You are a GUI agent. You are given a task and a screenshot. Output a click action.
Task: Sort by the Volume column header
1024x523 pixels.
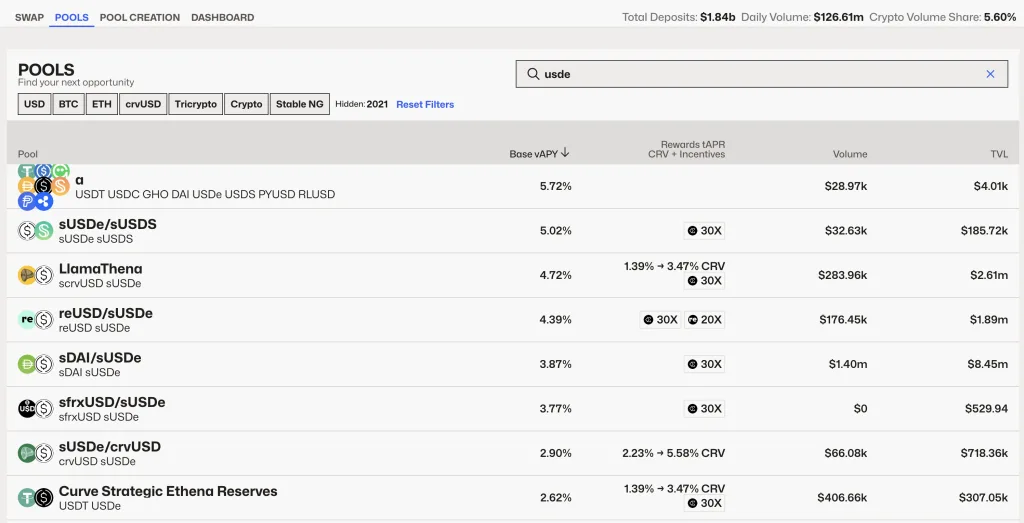coord(850,155)
